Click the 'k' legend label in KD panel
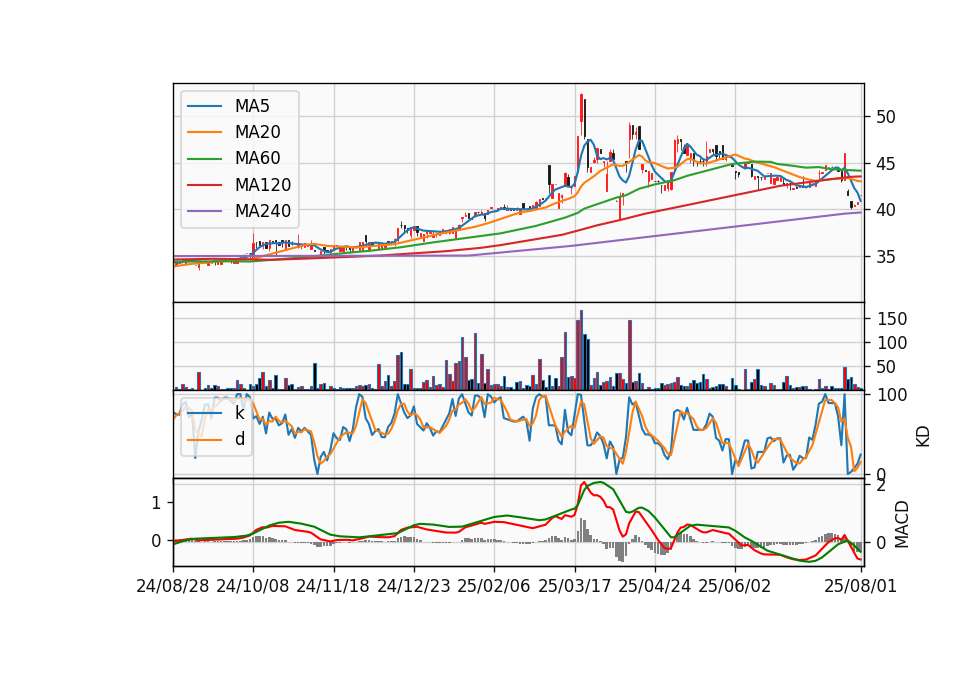This screenshot has height=690, width=960. (x=239, y=413)
